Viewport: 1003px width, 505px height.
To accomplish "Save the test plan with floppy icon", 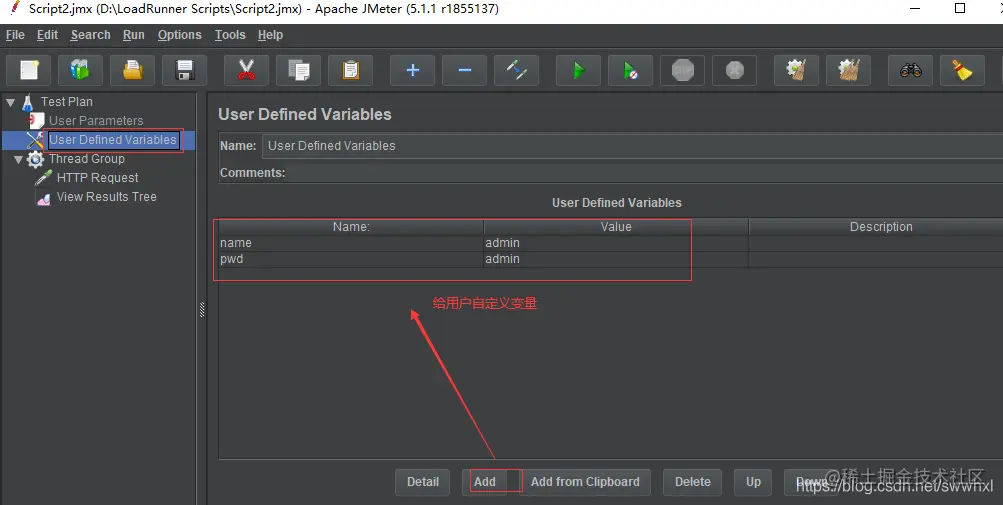I will point(184,70).
